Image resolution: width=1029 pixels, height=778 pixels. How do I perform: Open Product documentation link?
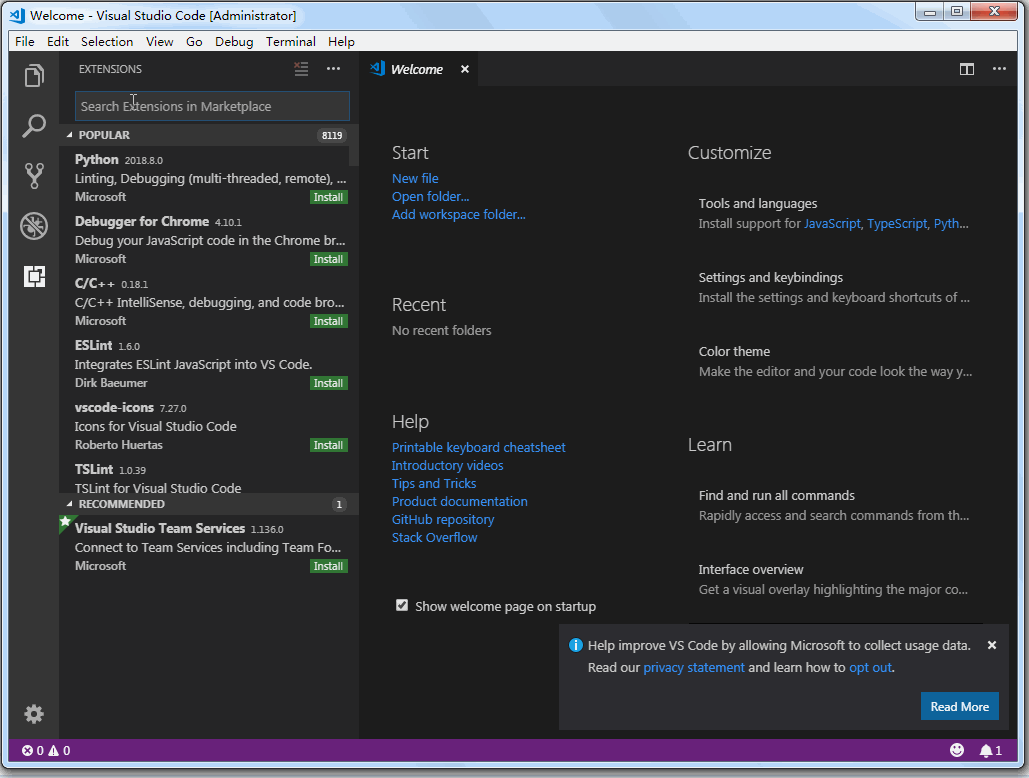459,501
